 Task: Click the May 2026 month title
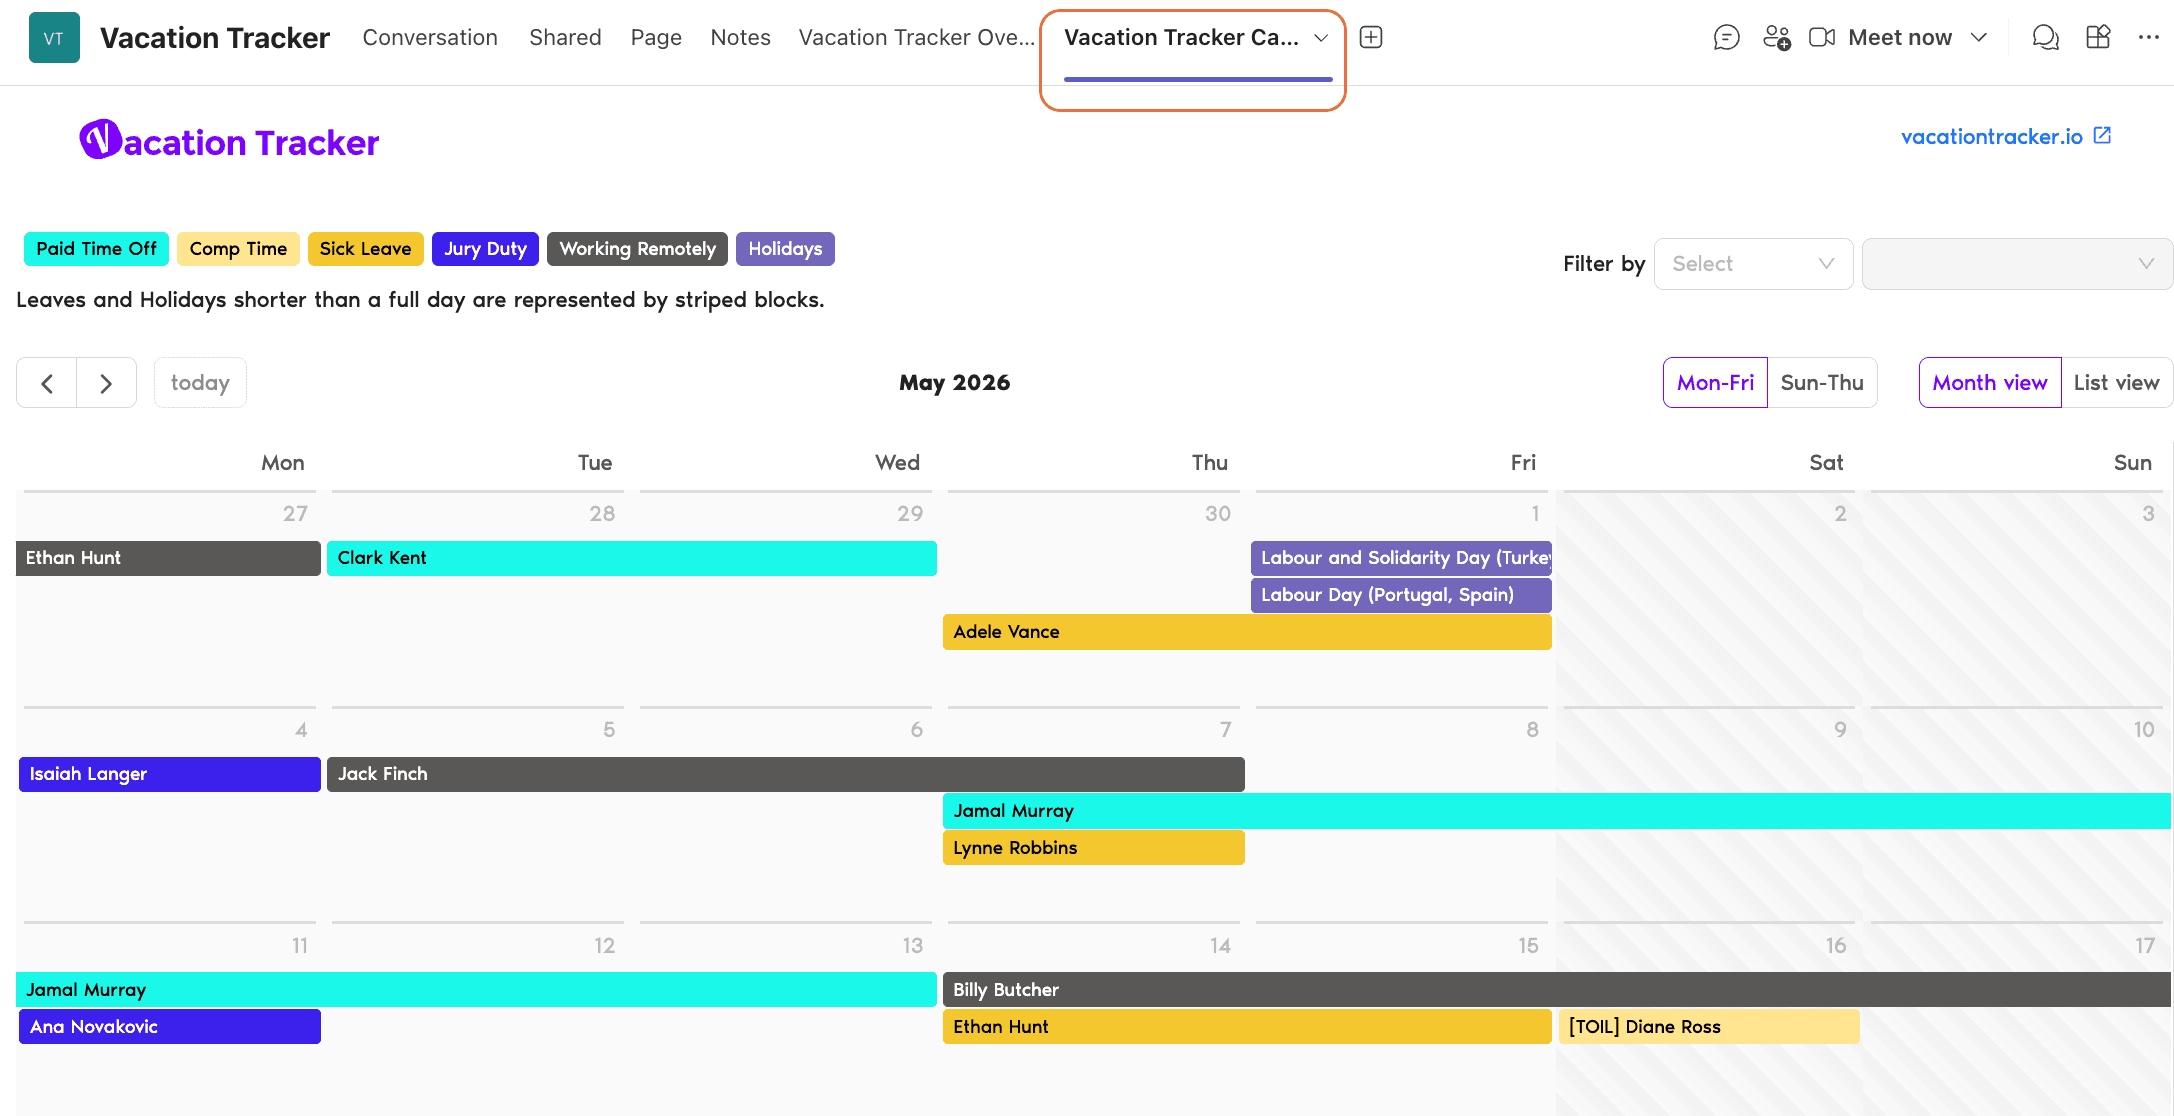(954, 383)
